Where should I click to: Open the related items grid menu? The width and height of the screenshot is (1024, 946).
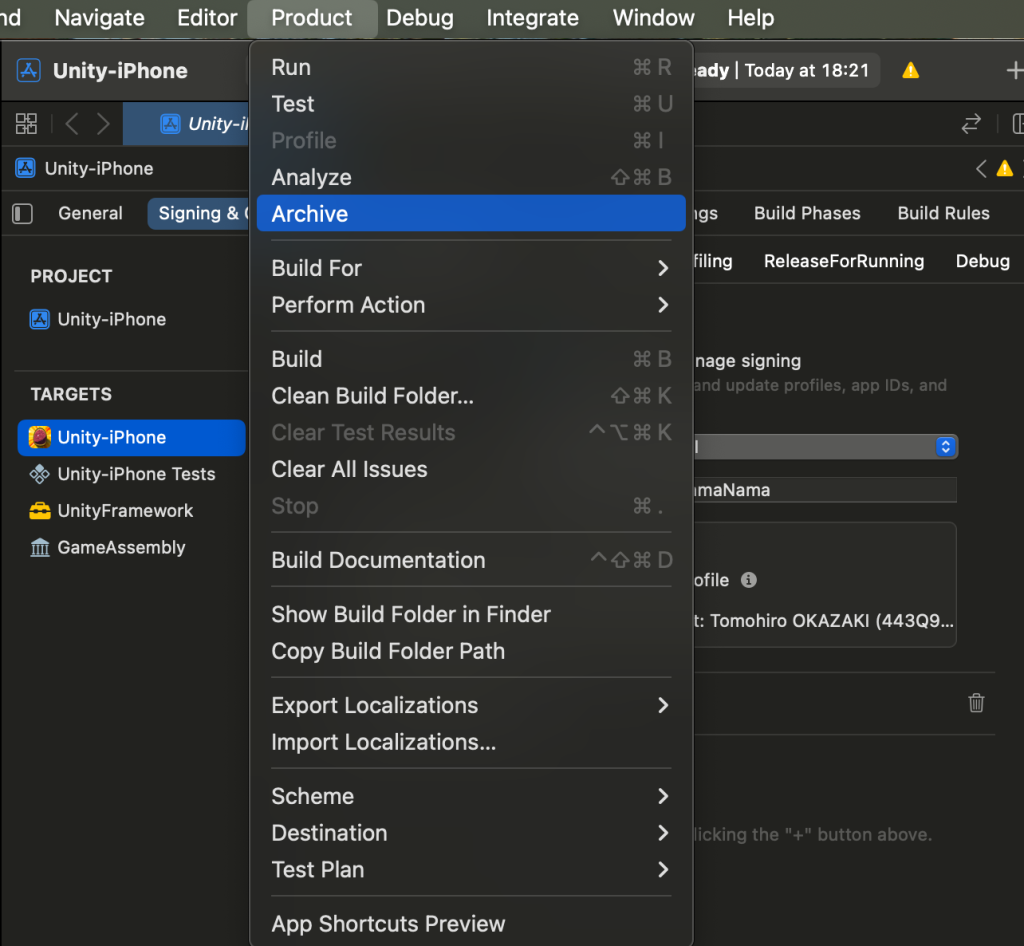[26, 123]
